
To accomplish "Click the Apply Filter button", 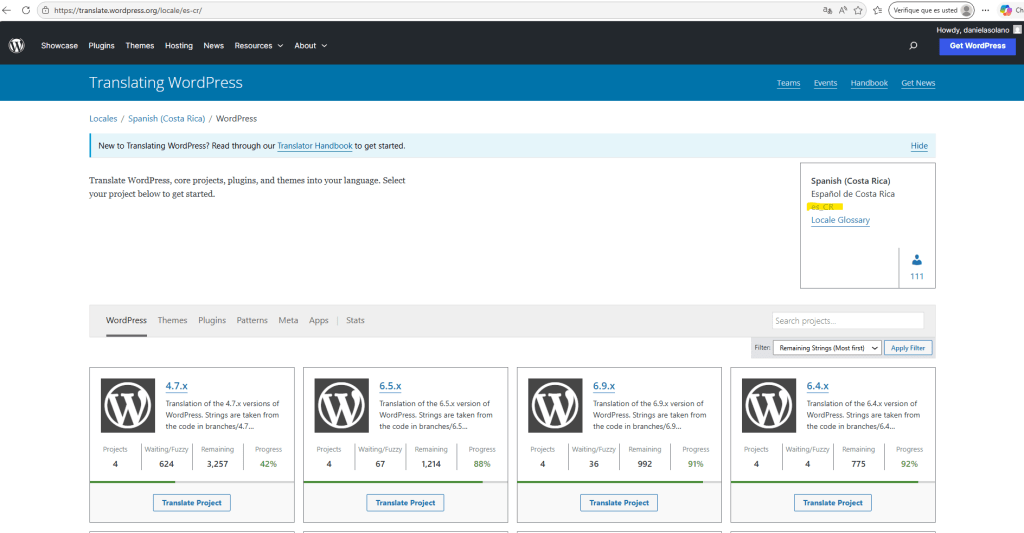I will pos(908,347).
